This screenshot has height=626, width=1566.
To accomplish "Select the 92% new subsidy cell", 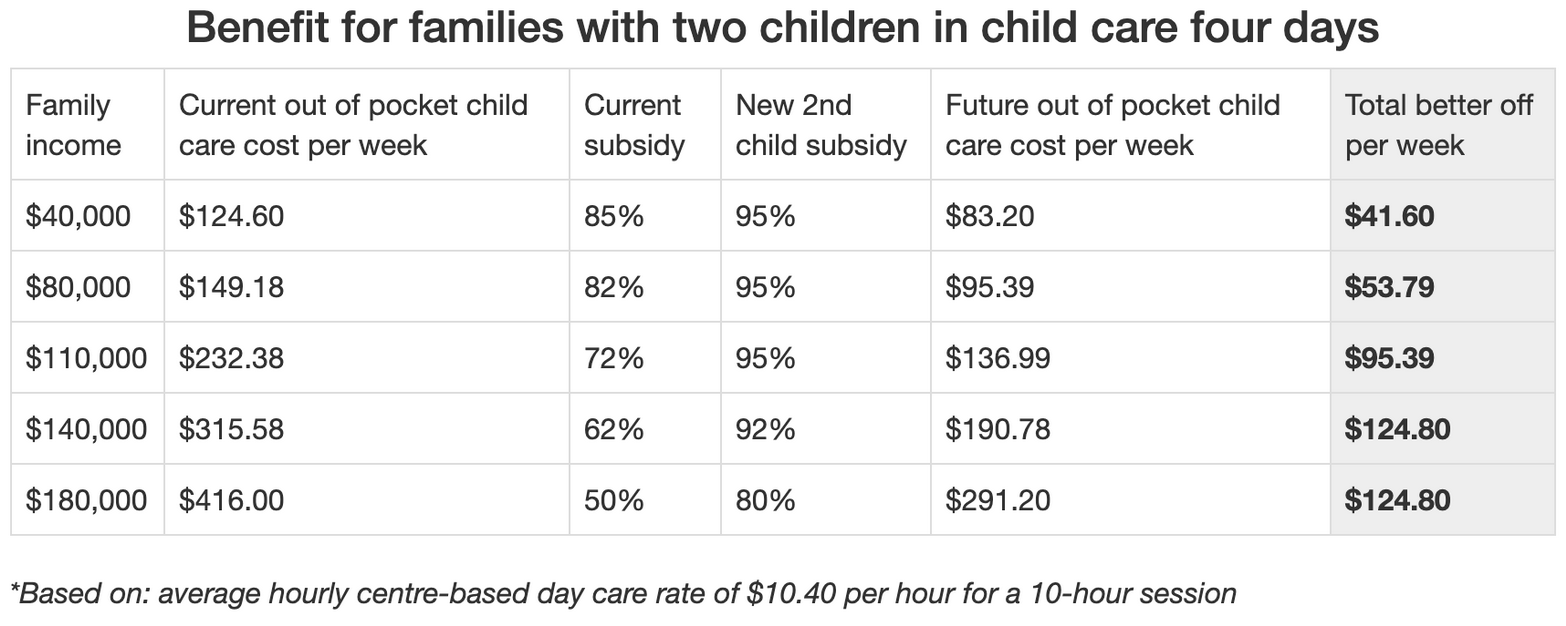I will (x=765, y=429).
